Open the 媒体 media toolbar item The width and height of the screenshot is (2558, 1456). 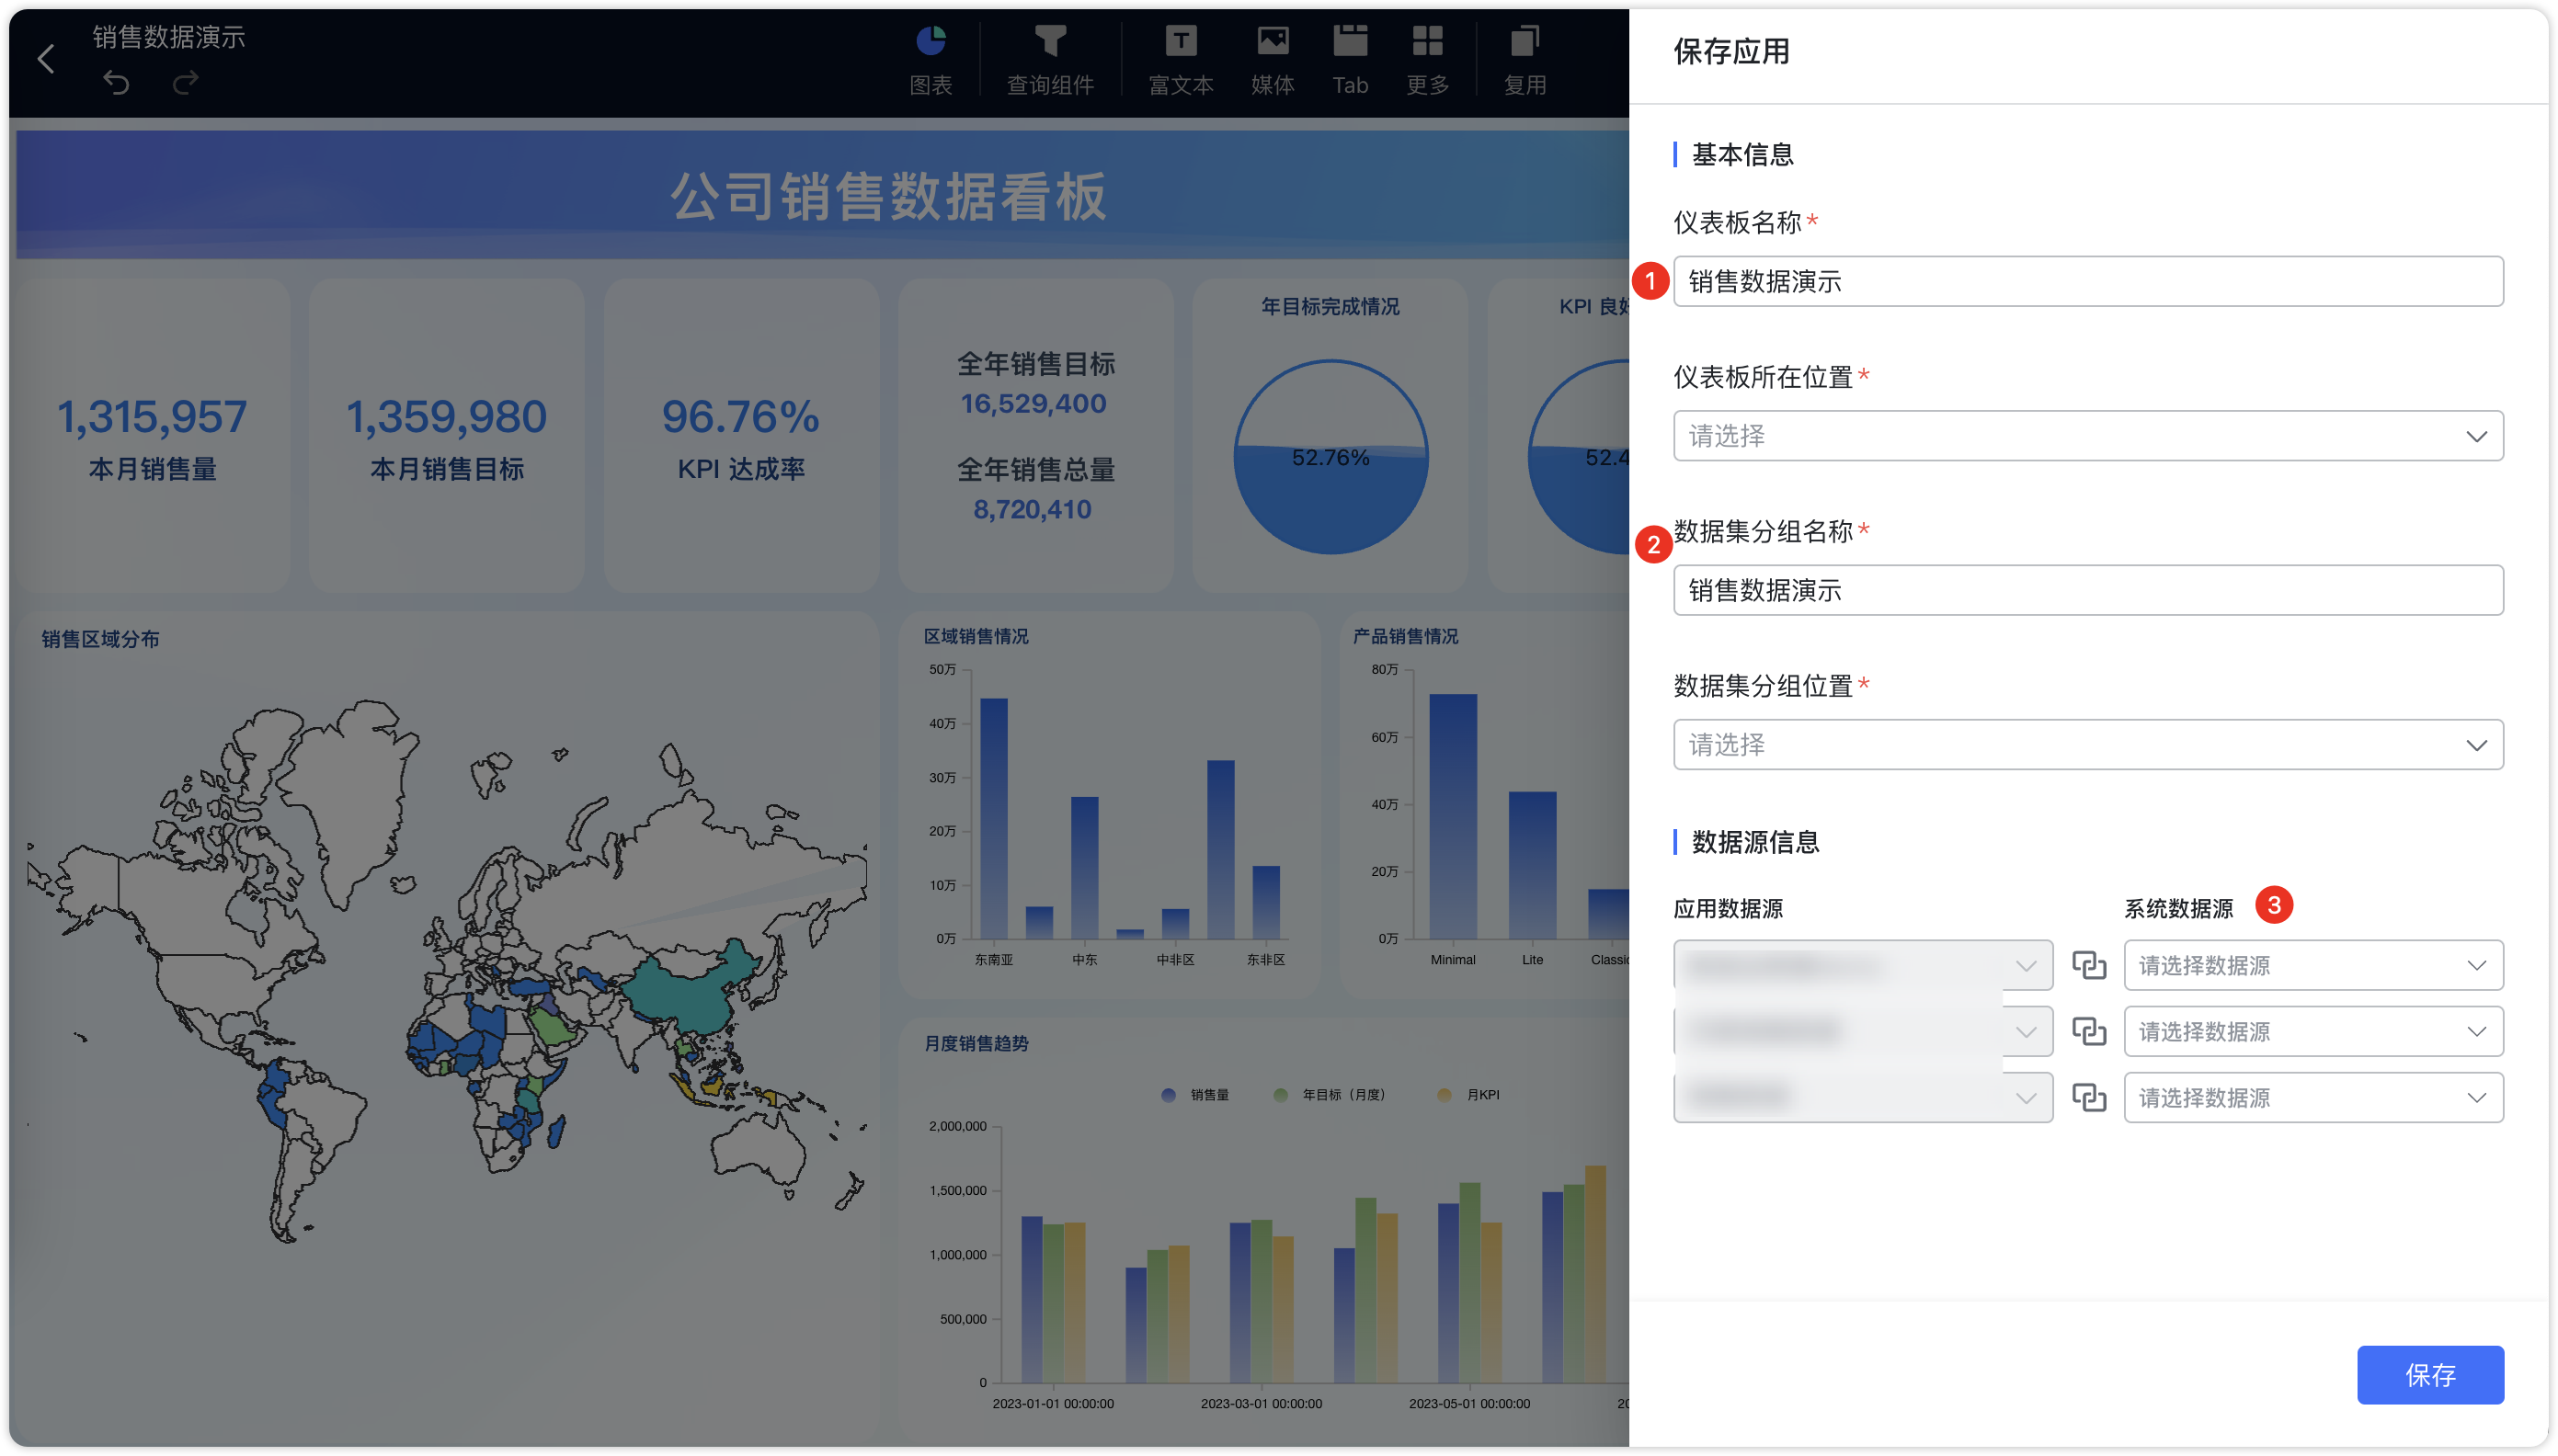(x=1272, y=60)
